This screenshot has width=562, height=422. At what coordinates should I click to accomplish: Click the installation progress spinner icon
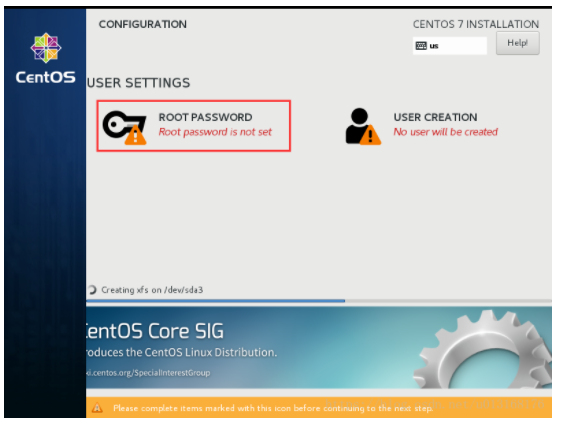[92, 290]
